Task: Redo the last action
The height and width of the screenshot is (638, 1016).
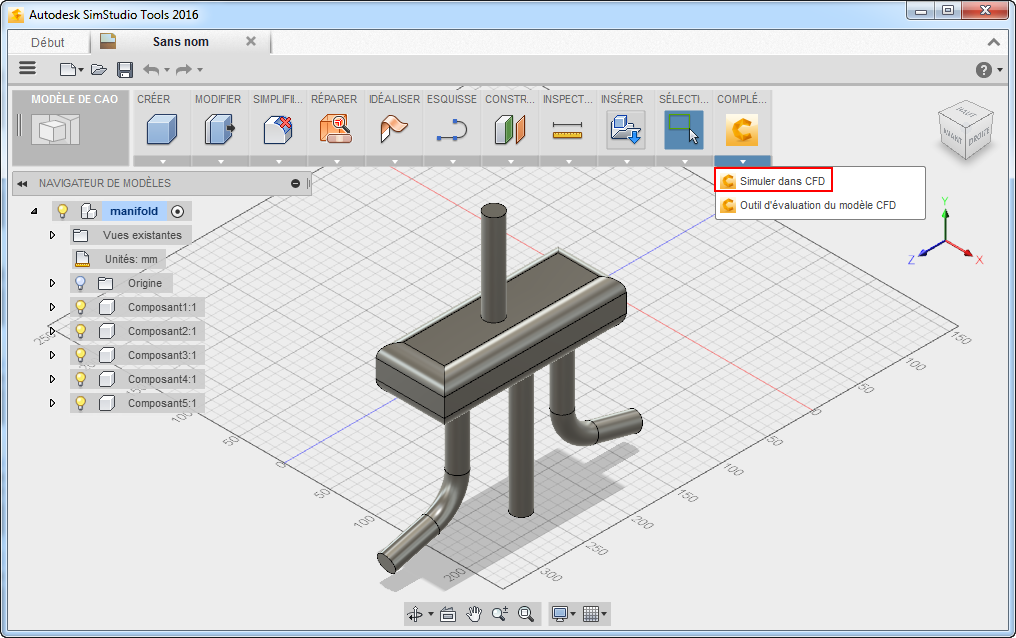Action: point(184,69)
